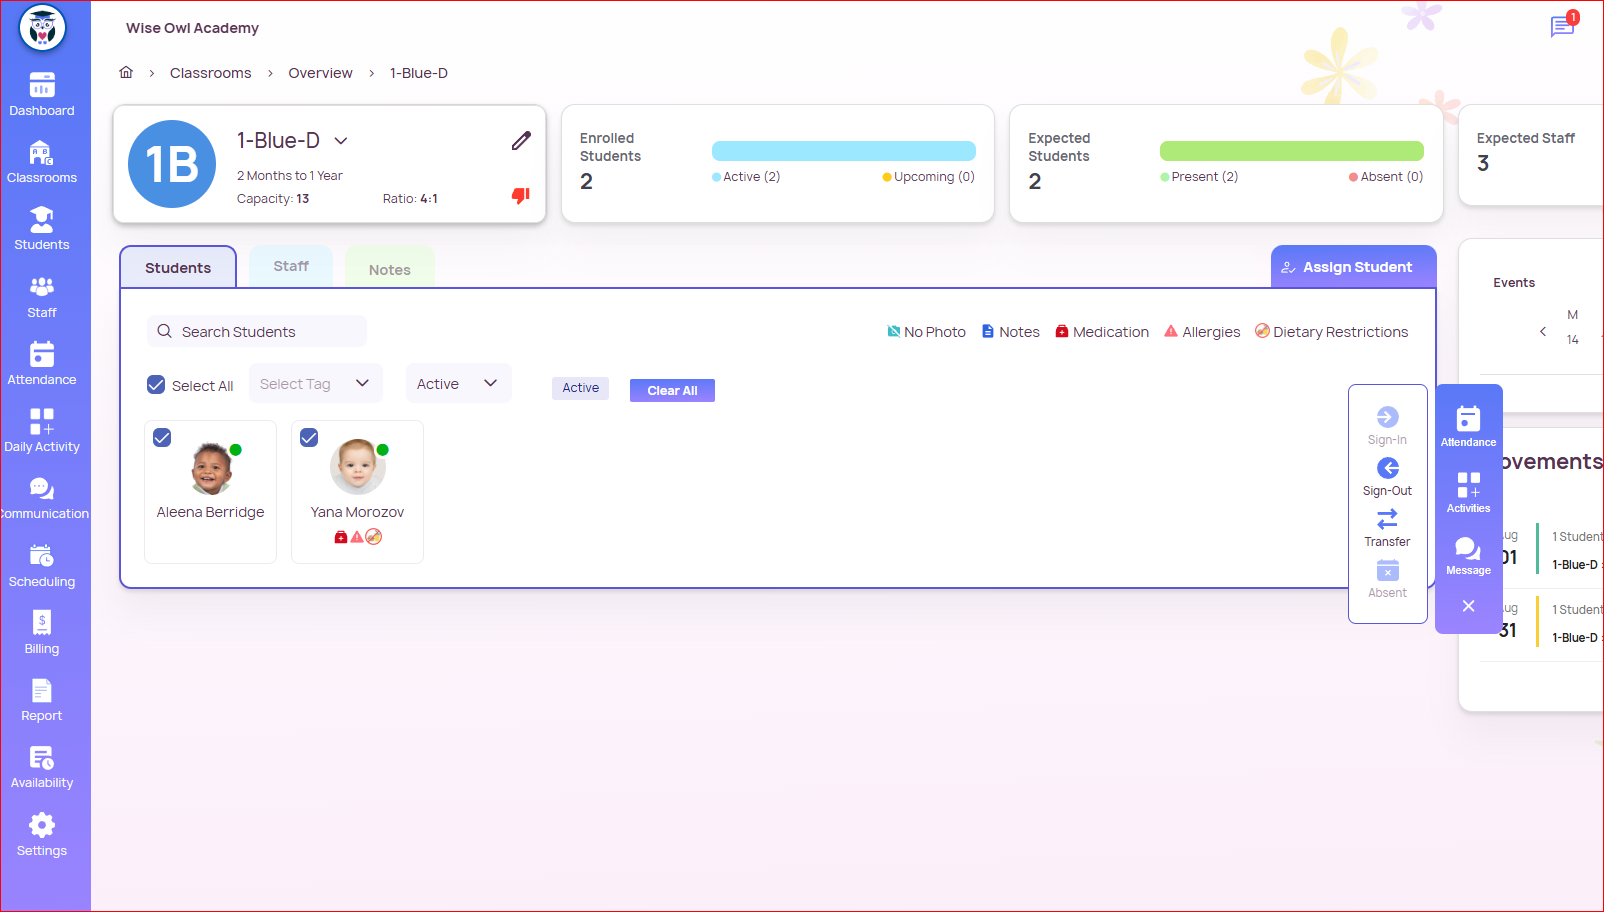Deselect Aleena Berridge's checkbox

[x=162, y=438]
